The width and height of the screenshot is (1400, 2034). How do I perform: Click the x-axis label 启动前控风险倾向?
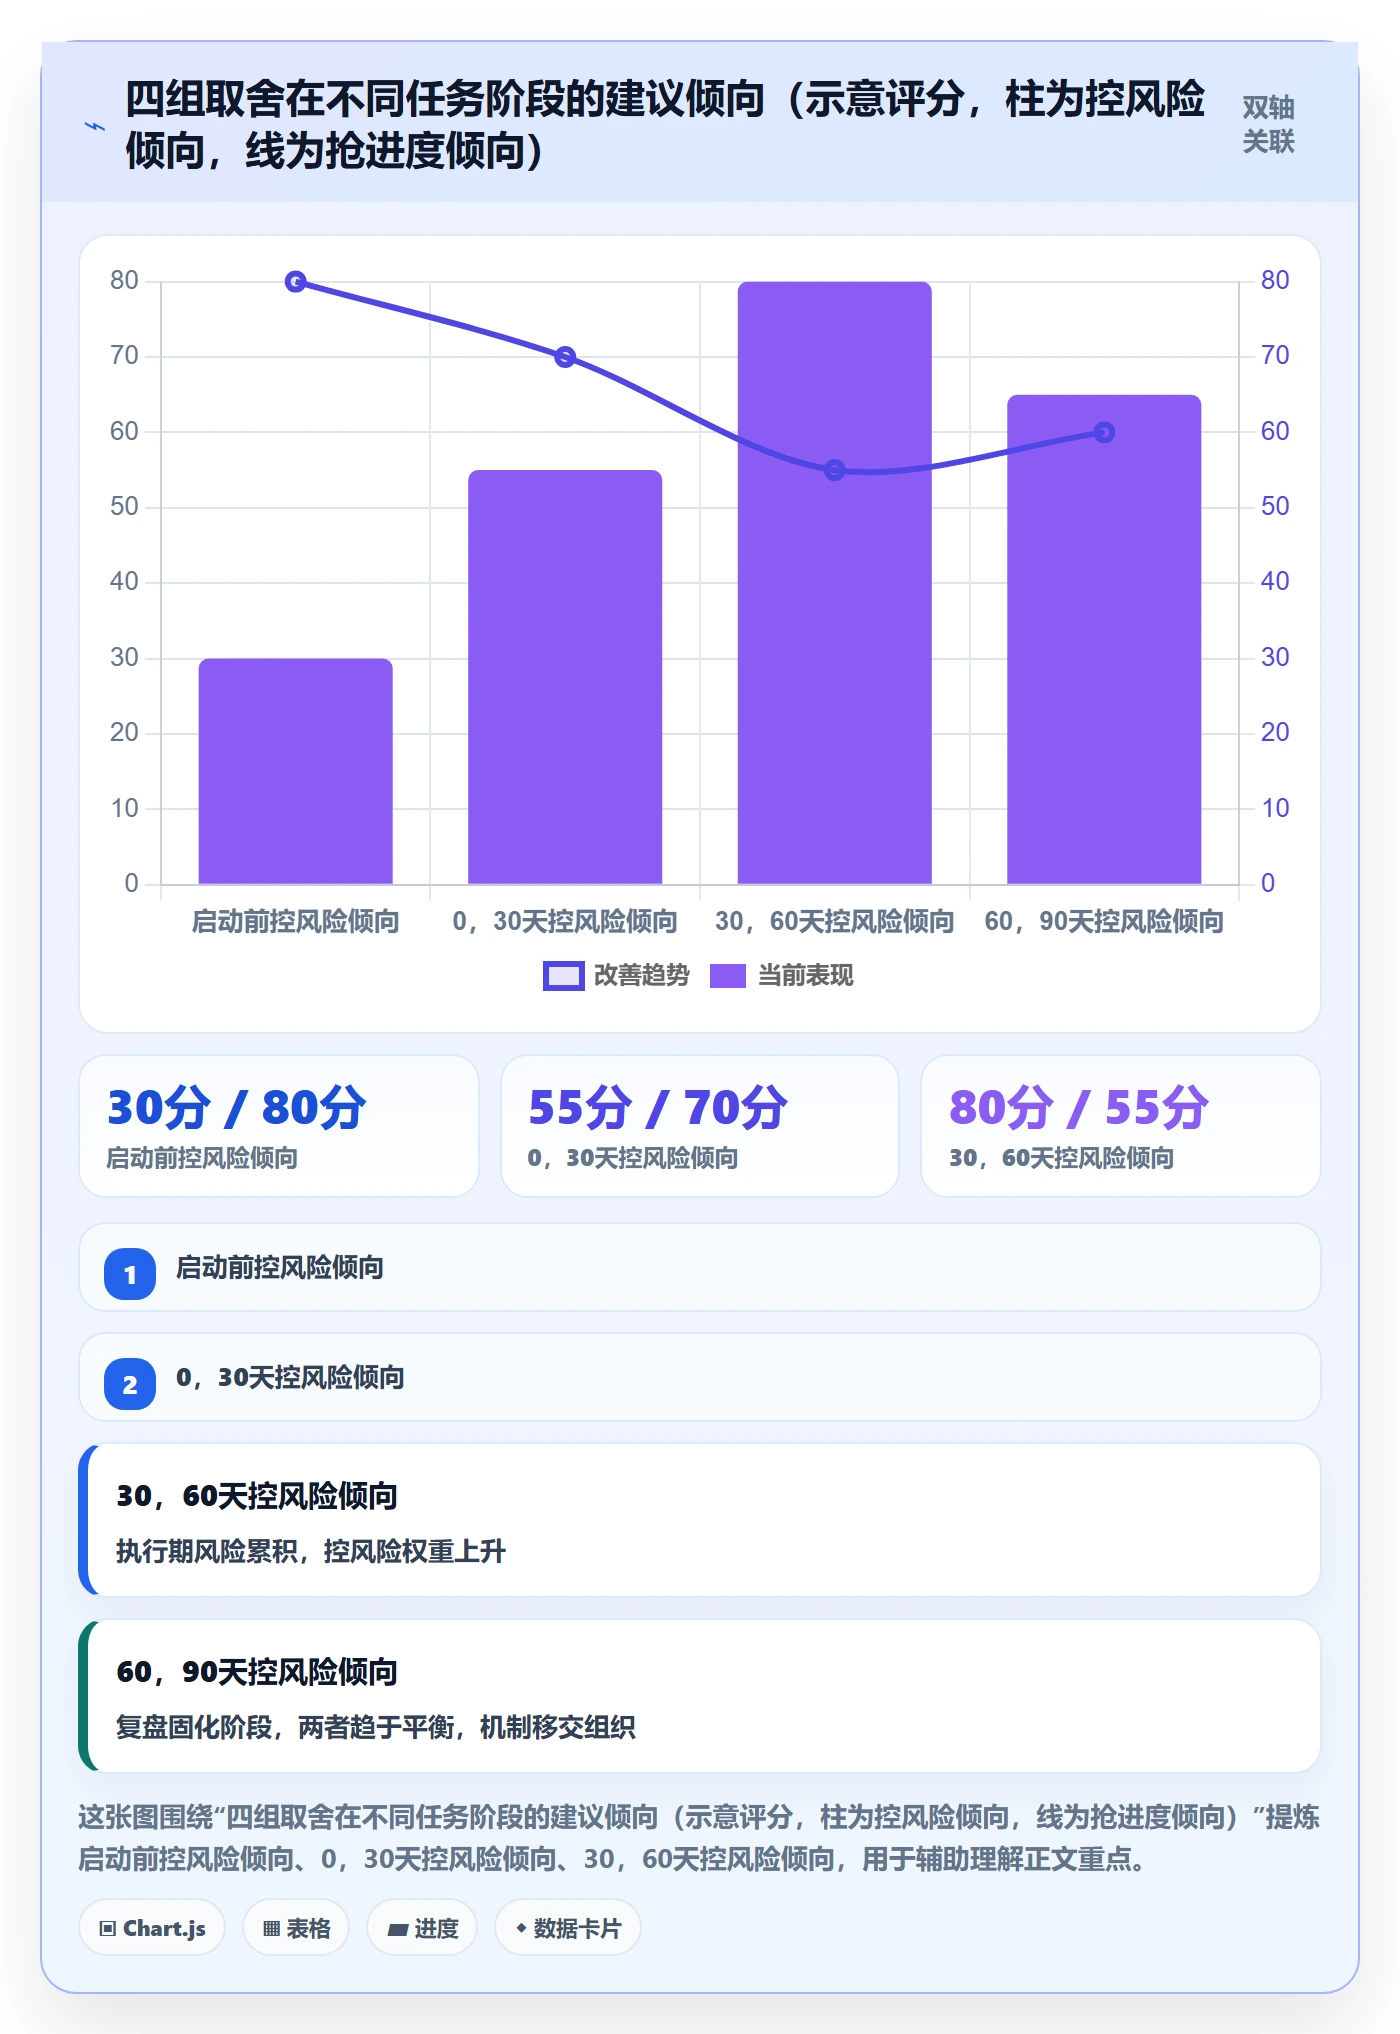pyautogui.click(x=296, y=921)
